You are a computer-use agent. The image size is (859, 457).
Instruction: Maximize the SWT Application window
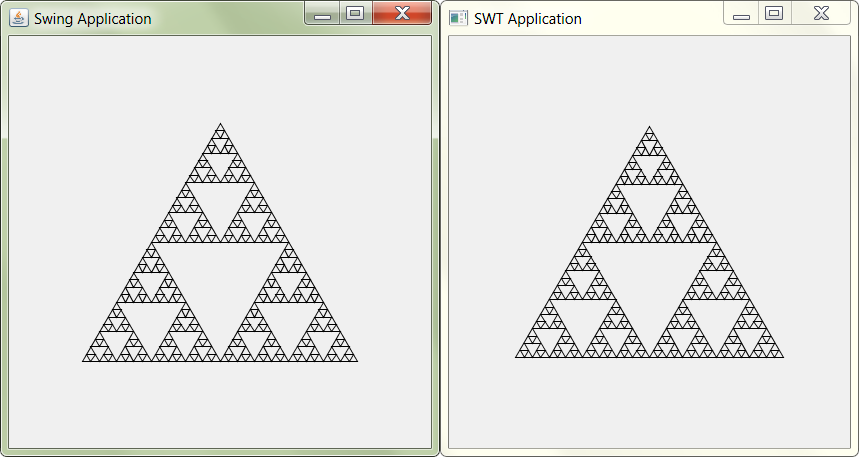tap(774, 13)
